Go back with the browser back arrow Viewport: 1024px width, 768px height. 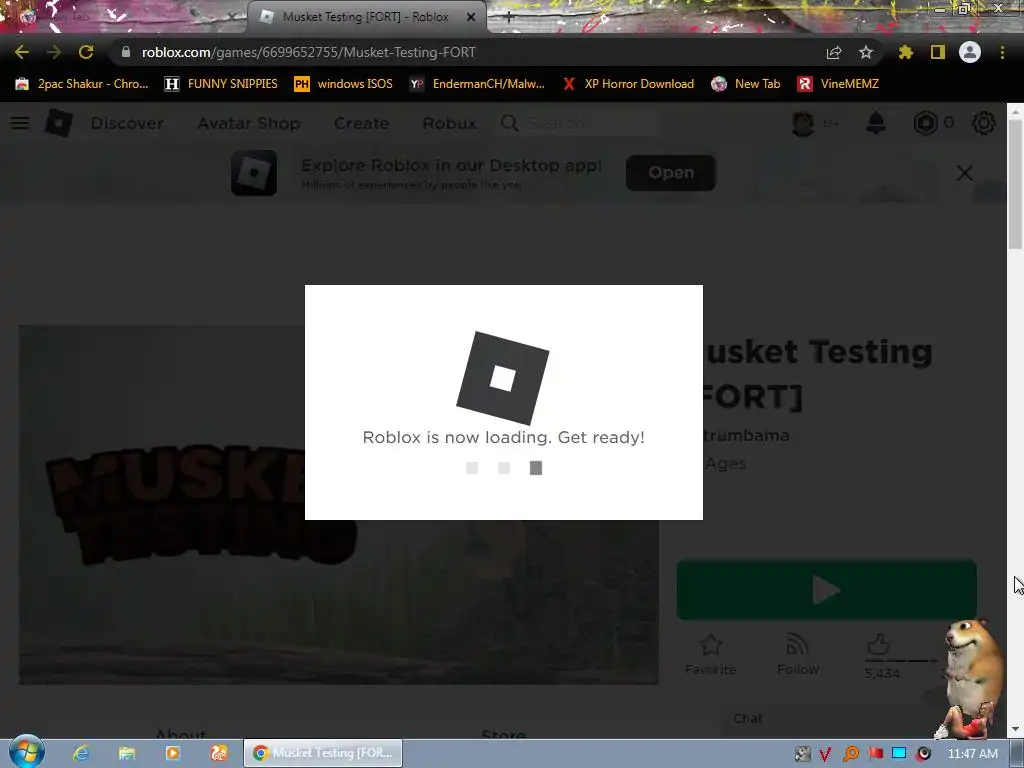[x=22, y=52]
